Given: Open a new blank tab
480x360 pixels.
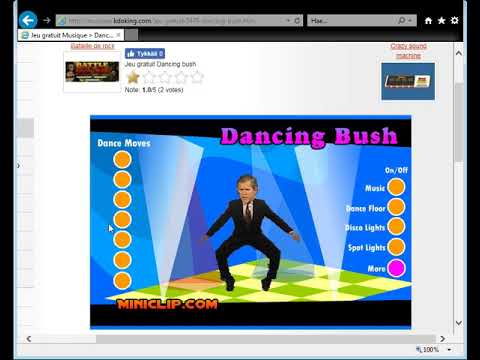Looking at the screenshot, I should coord(131,35).
